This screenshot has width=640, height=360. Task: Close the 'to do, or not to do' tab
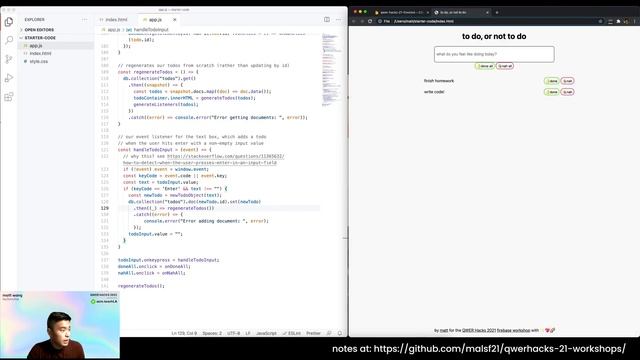tap(487, 12)
